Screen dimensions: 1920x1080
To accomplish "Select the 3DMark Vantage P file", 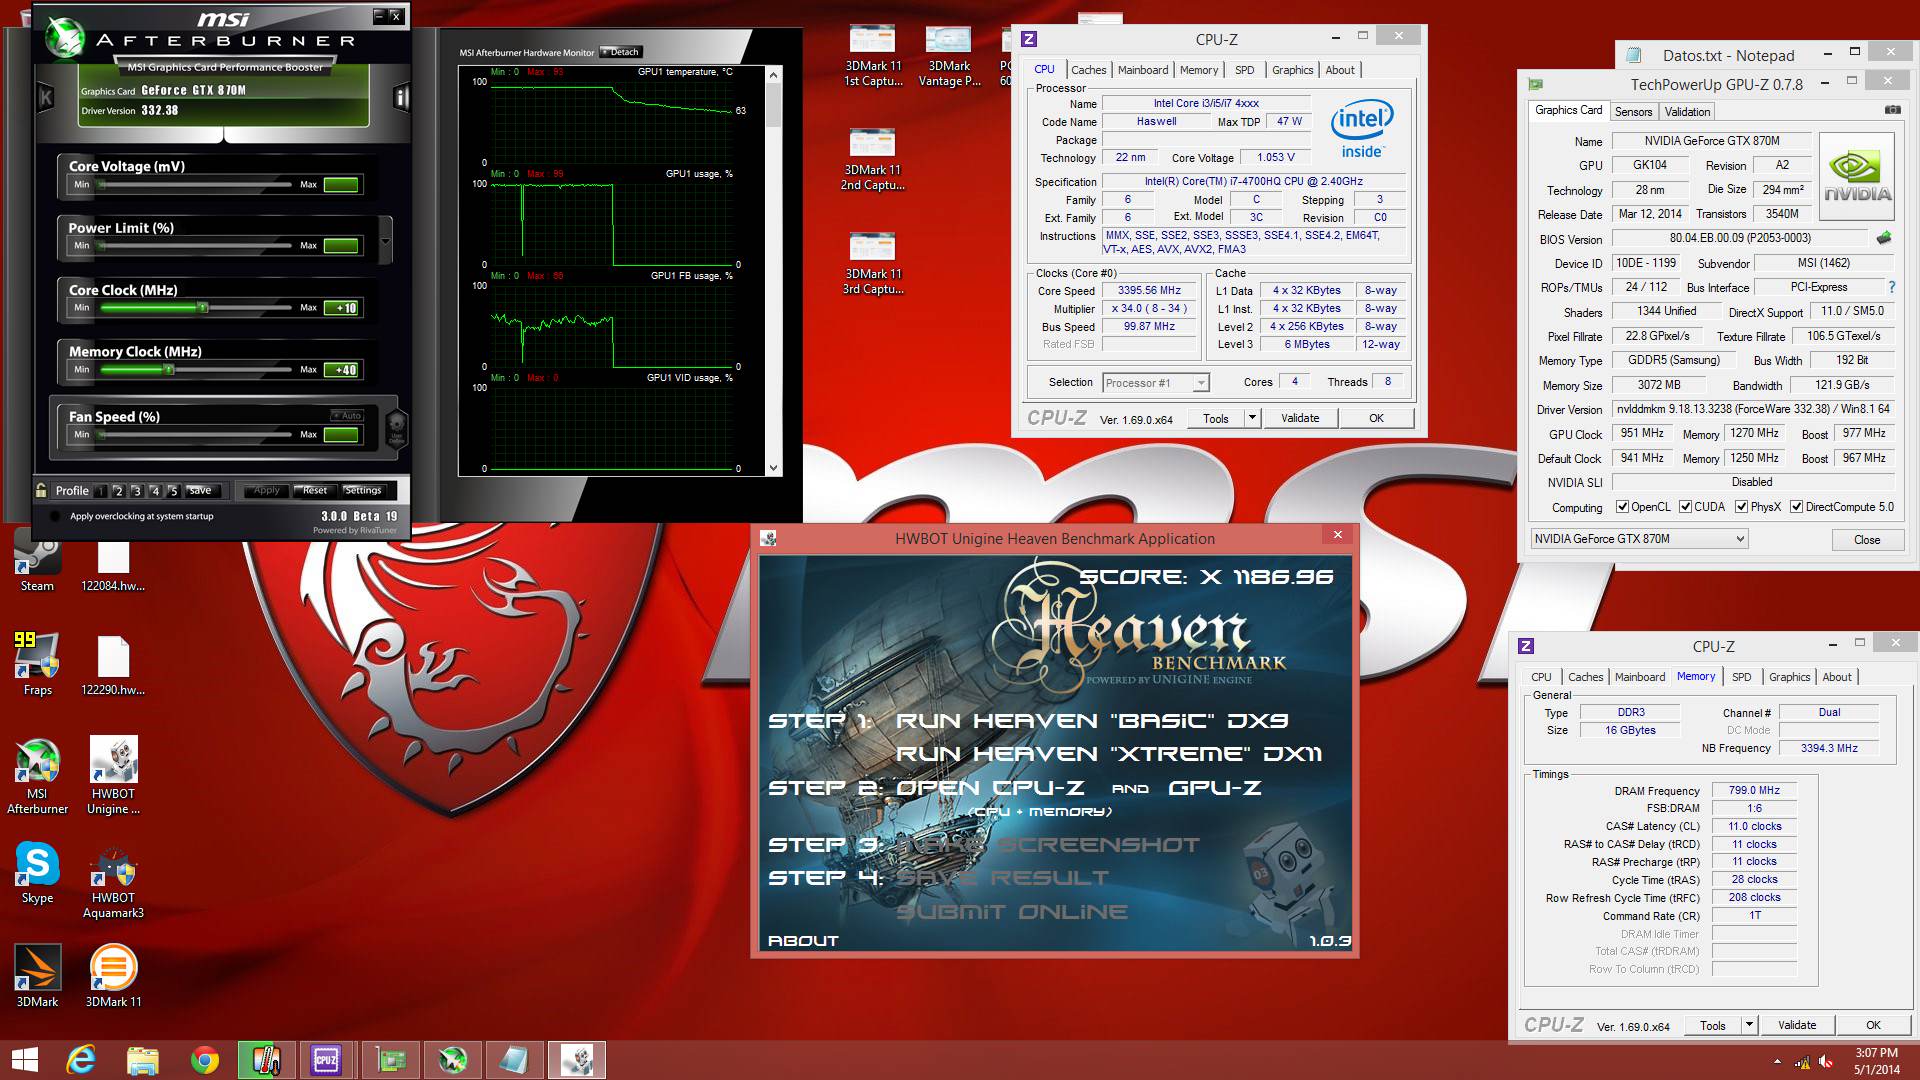I will point(949,57).
